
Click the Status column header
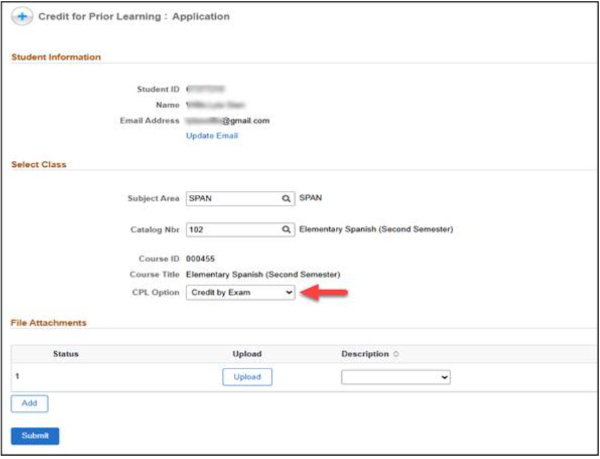[x=65, y=353]
